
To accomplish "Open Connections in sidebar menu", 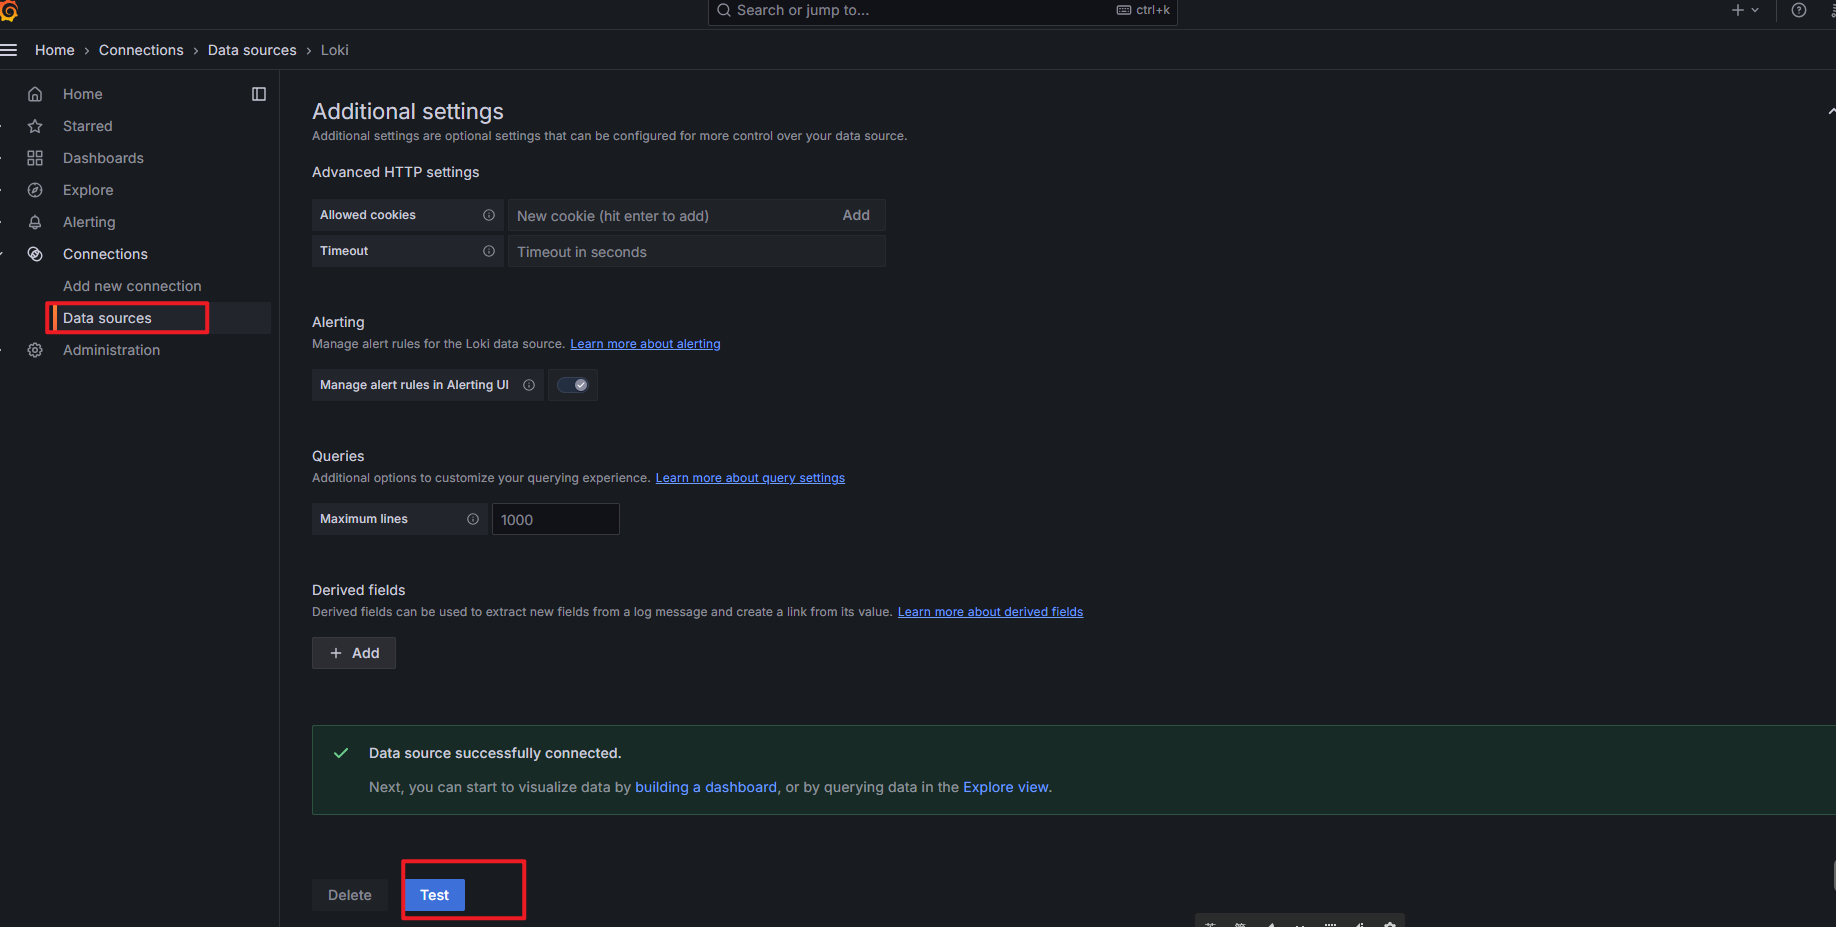I will [105, 254].
